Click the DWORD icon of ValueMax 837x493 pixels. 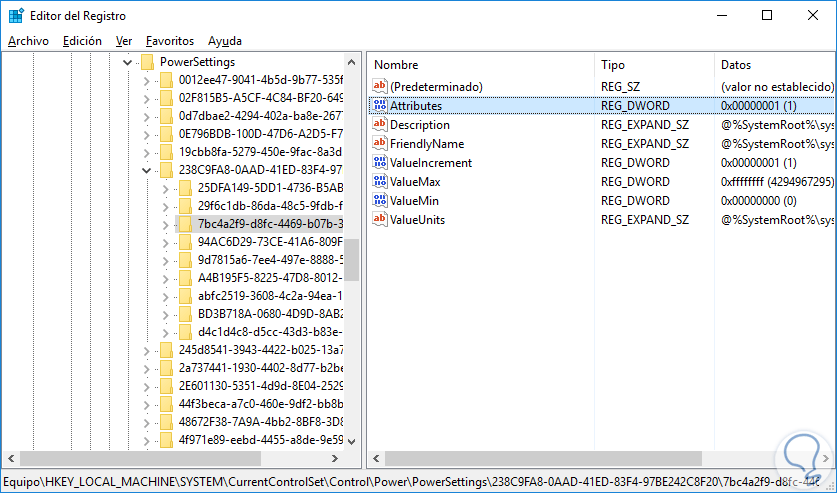(x=380, y=182)
